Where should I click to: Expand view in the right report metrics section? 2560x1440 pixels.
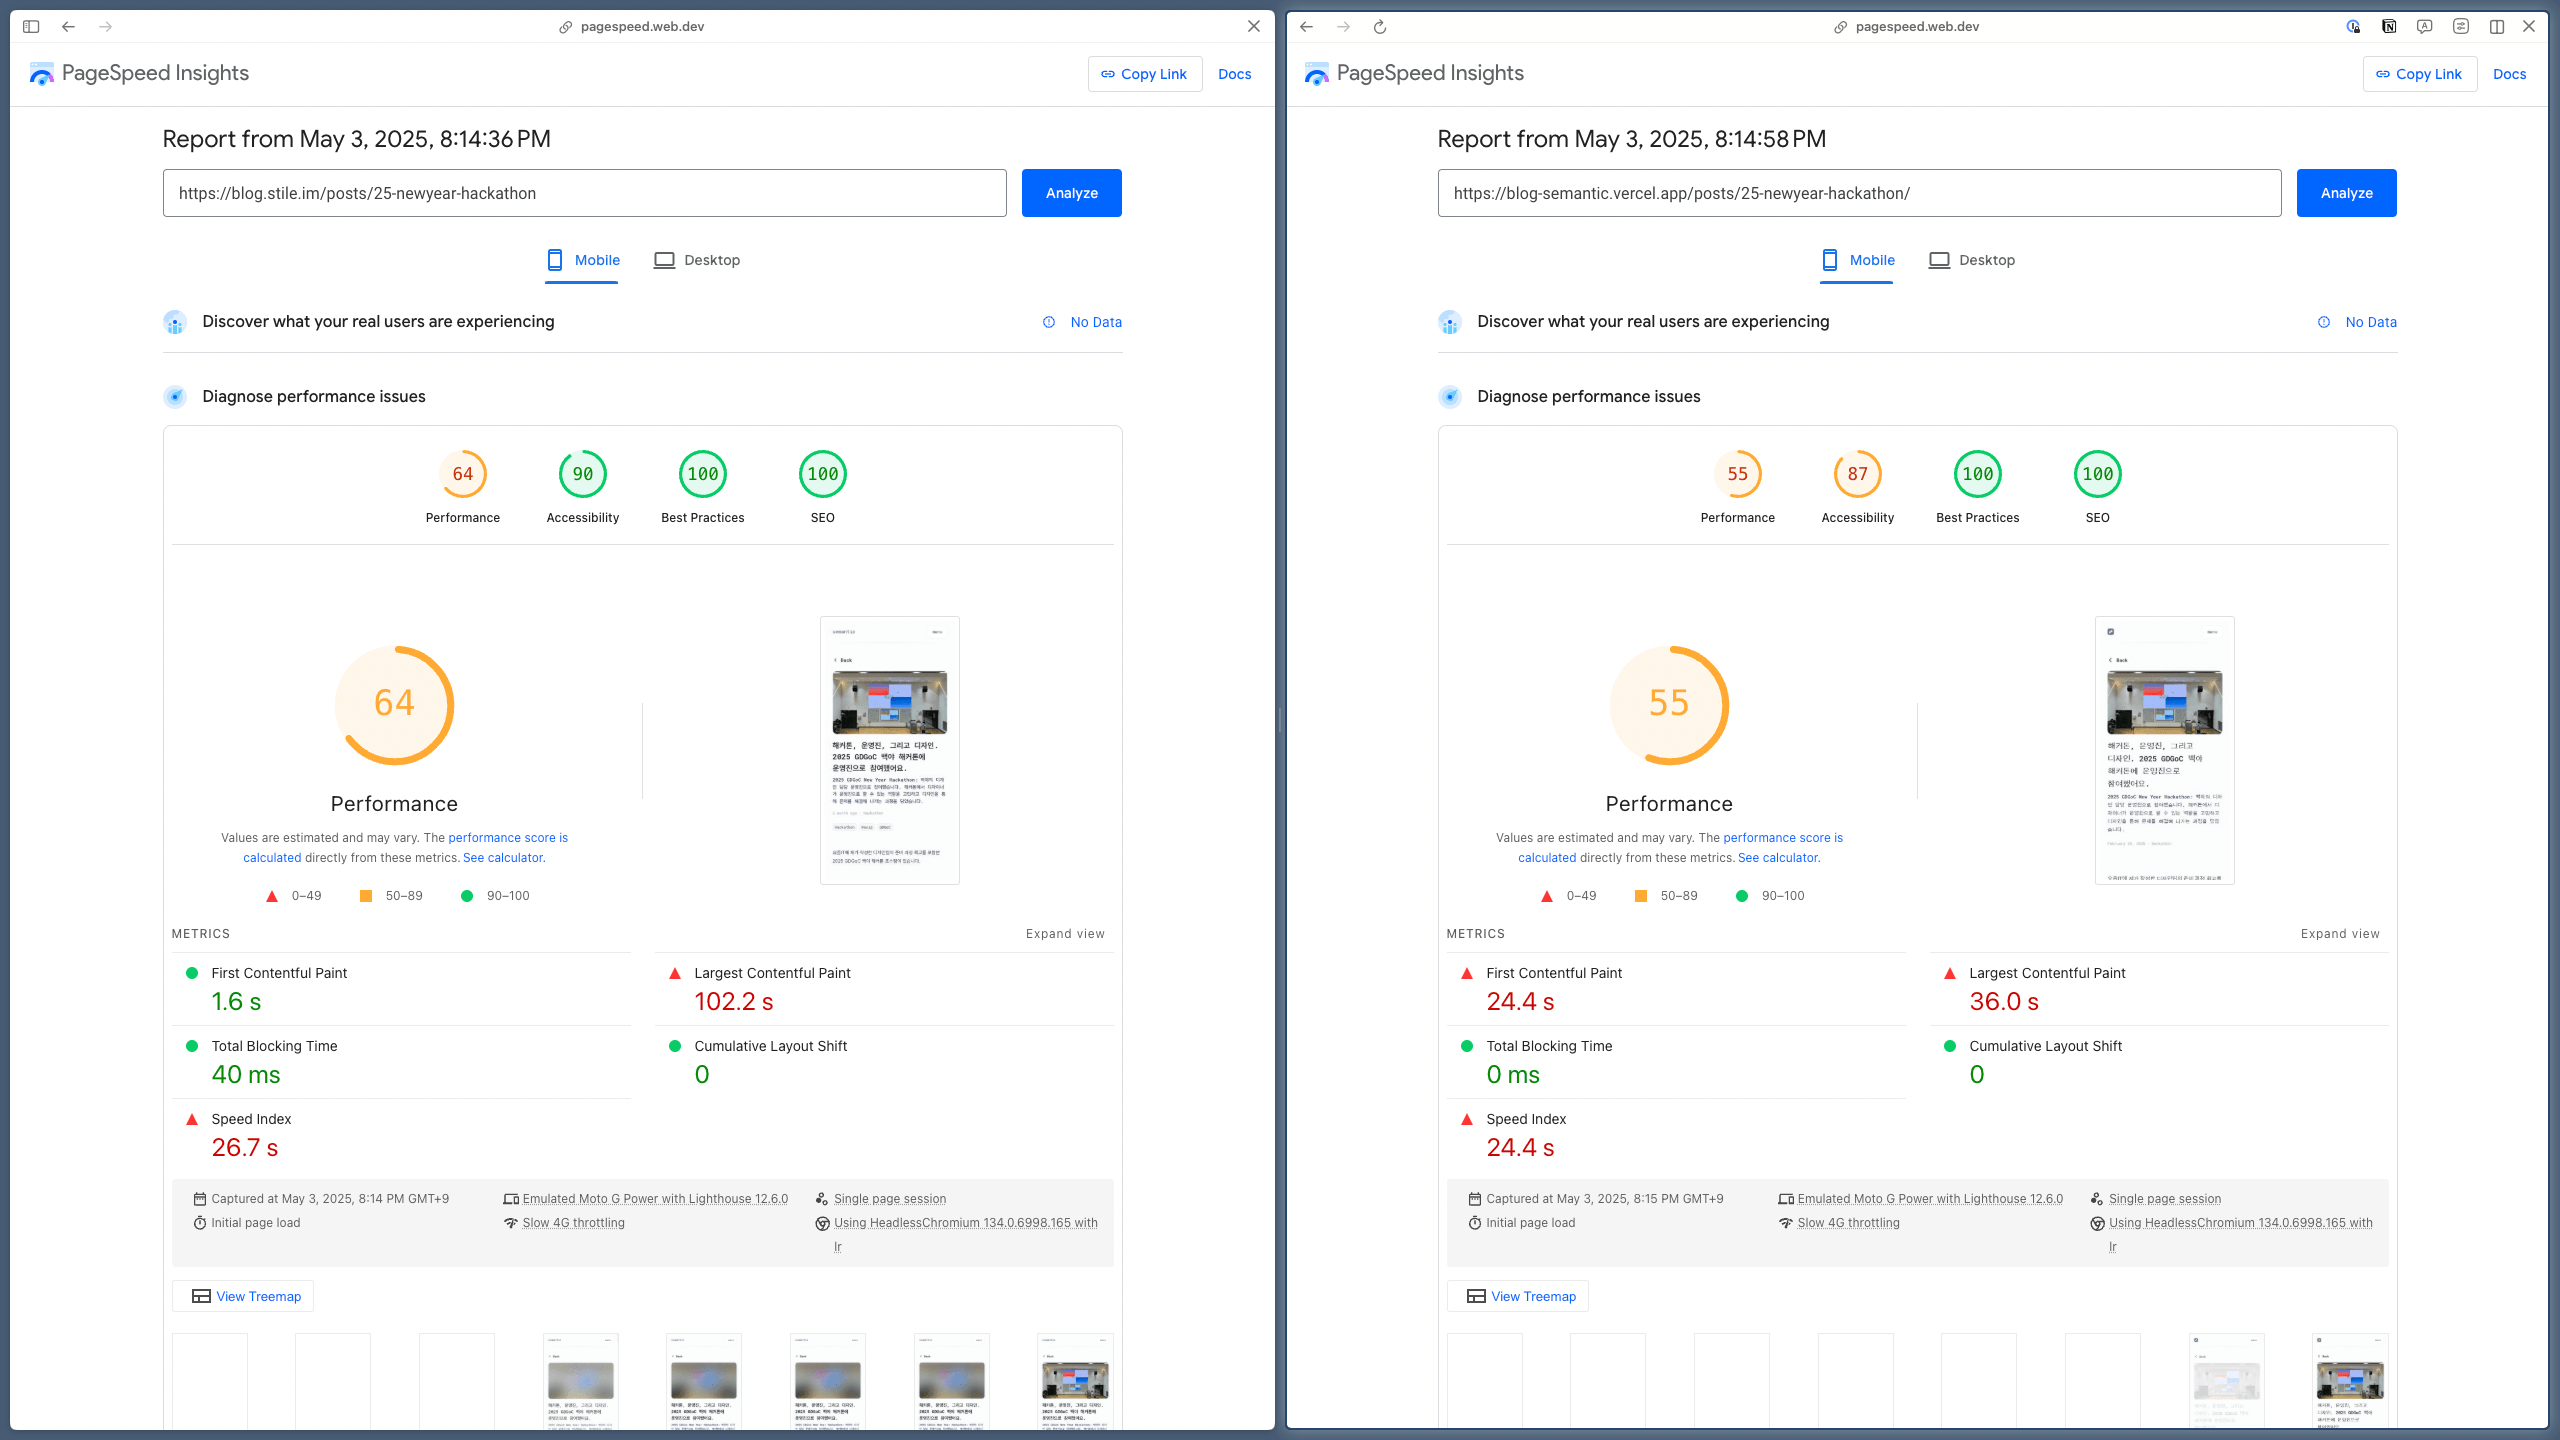[x=2340, y=933]
